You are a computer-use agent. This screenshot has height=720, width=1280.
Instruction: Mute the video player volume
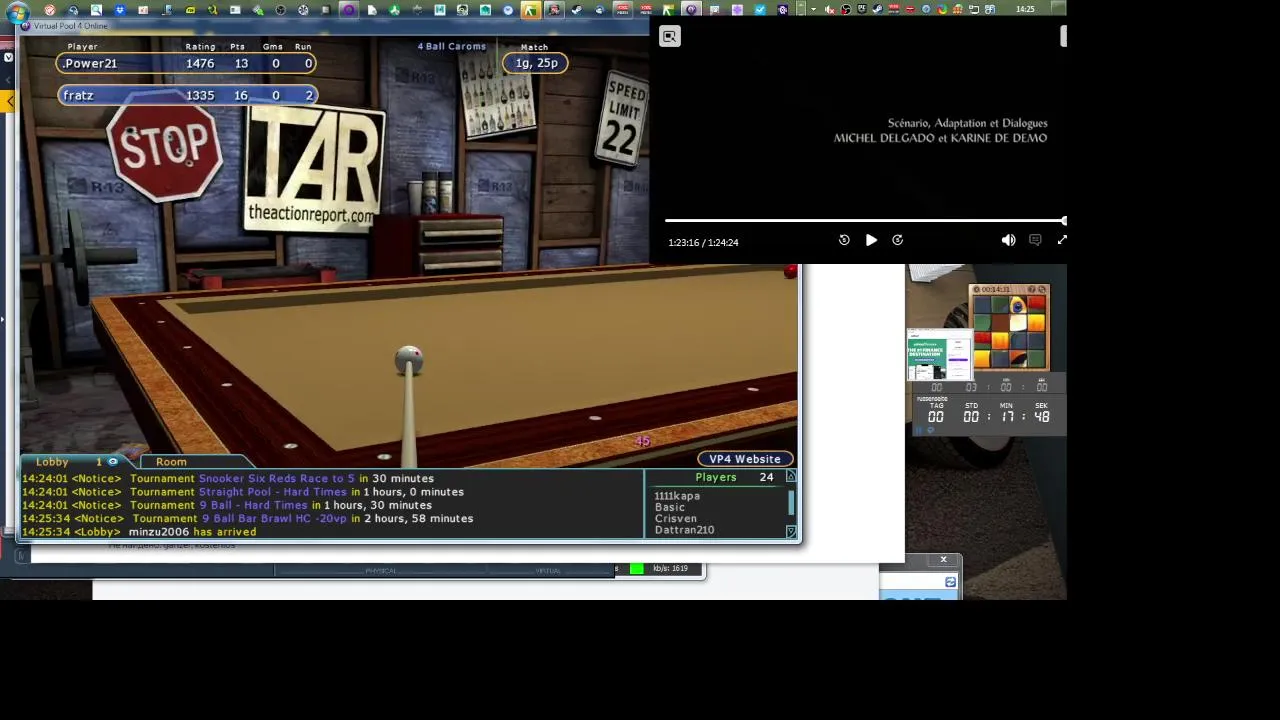coord(1008,240)
